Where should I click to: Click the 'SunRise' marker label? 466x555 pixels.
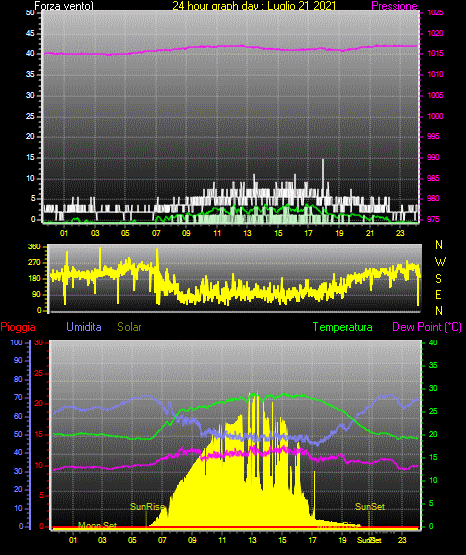[x=147, y=507]
